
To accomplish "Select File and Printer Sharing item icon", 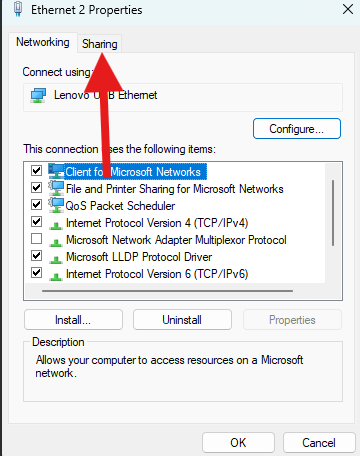I will [x=56, y=188].
